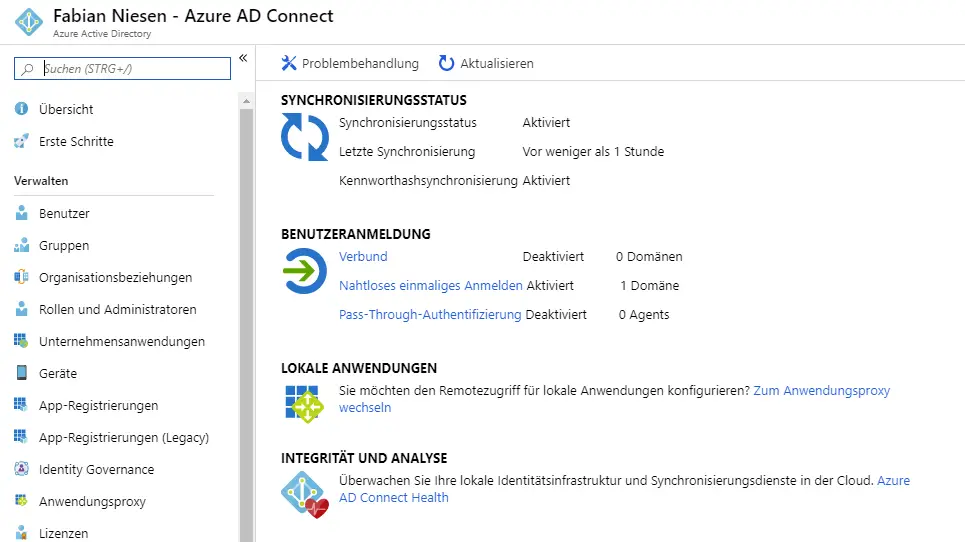Open Unternehmensanwendungen in sidebar
Image resolution: width=965 pixels, height=542 pixels.
click(122, 341)
